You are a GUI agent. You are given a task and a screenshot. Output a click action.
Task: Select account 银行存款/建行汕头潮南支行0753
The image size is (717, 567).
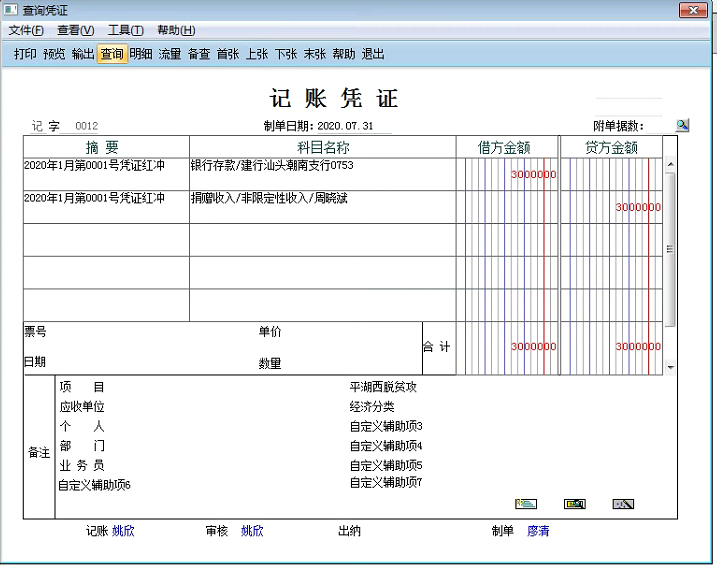(272, 166)
